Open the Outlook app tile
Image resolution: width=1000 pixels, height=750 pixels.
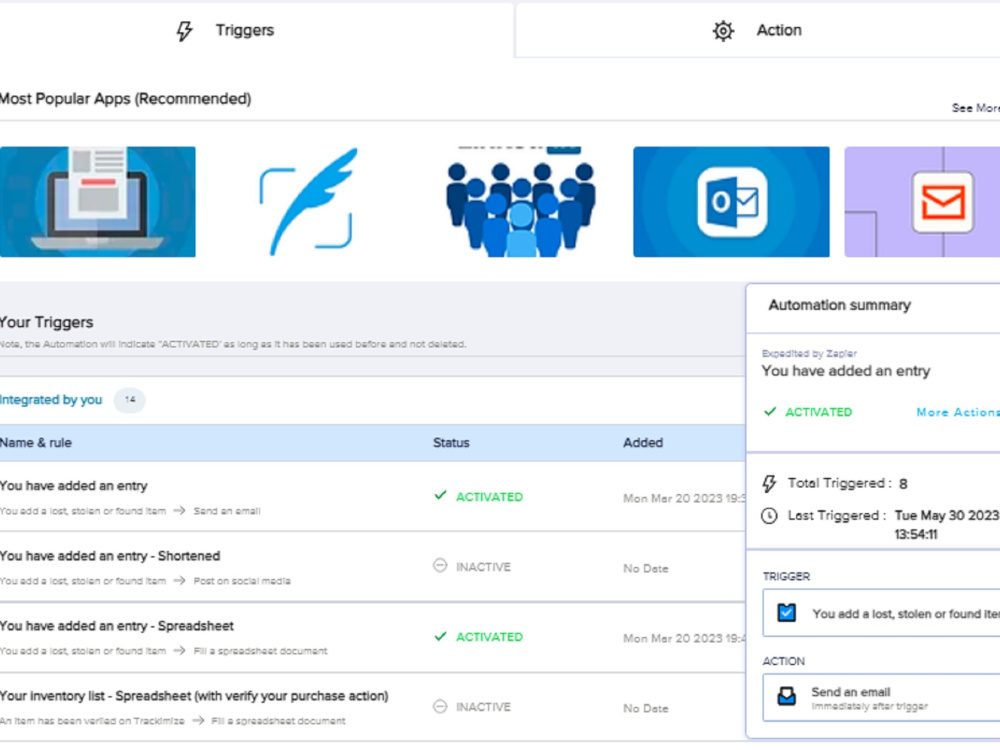(x=731, y=202)
